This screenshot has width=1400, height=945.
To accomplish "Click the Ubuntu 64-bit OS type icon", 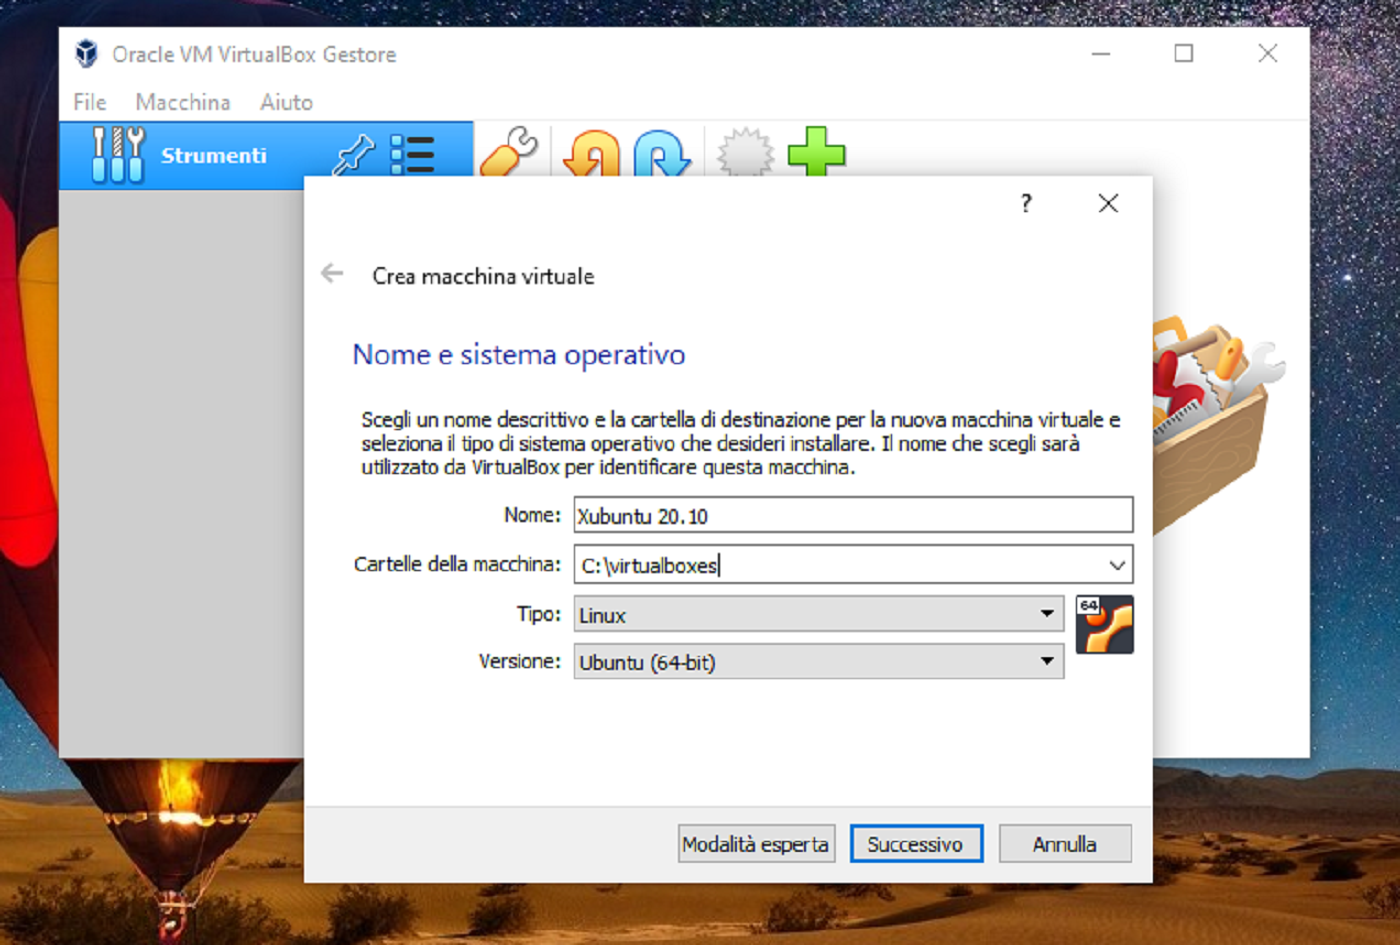I will click(1104, 625).
